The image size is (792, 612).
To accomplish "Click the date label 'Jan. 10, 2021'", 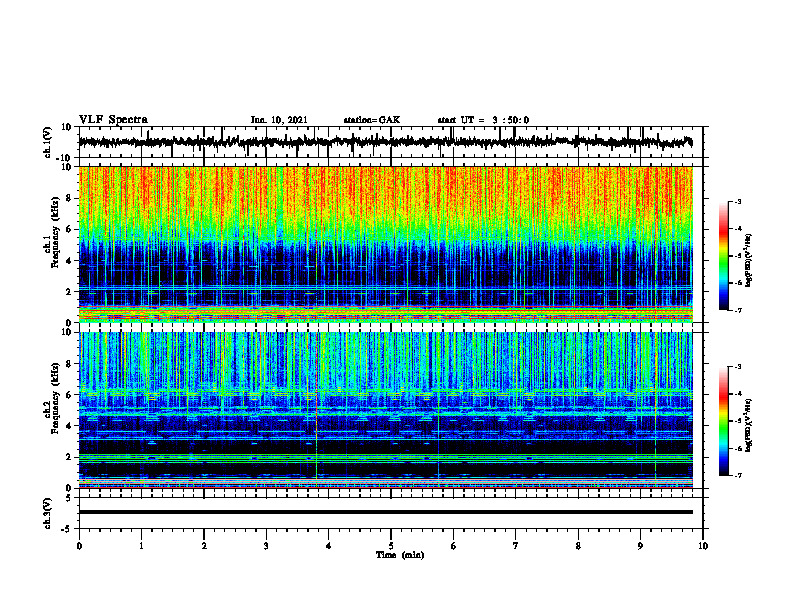I will click(x=279, y=120).
